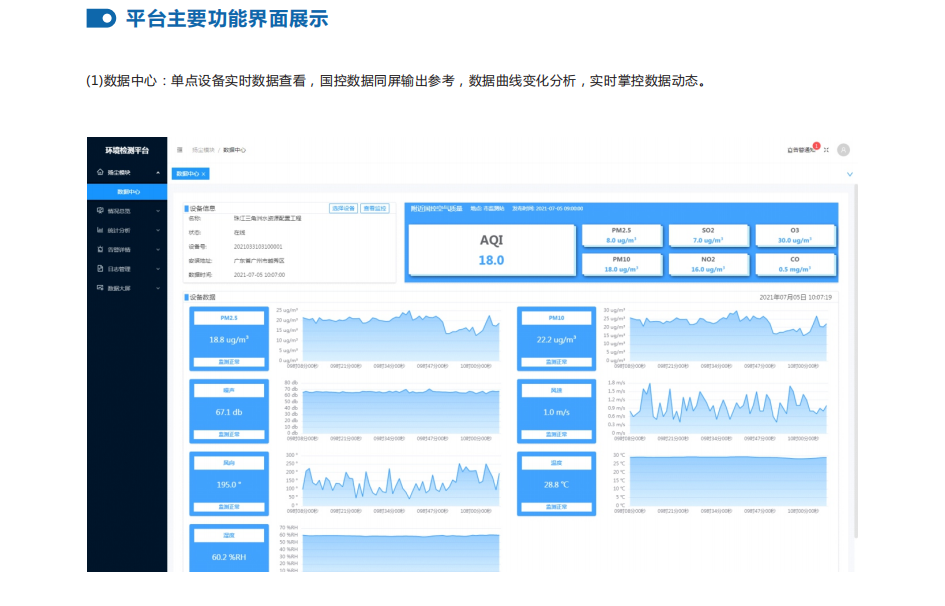Click the SO2 7.0 ug/m³ card
Viewport: 945px width, 606px height.
coord(708,236)
